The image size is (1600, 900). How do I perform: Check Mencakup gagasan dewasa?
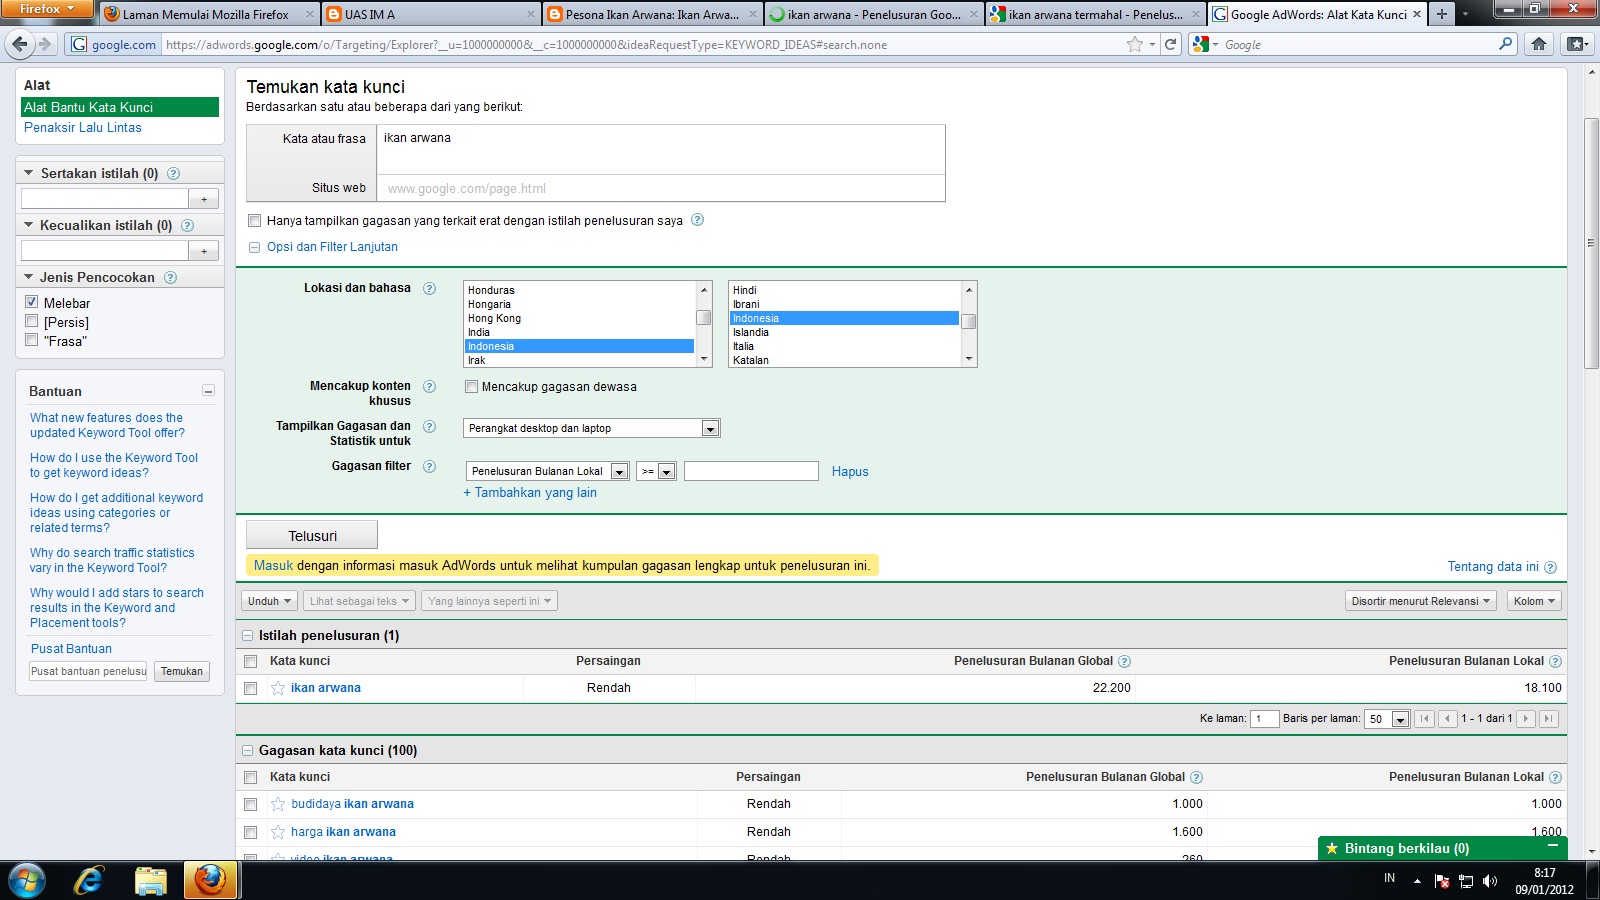tap(471, 386)
